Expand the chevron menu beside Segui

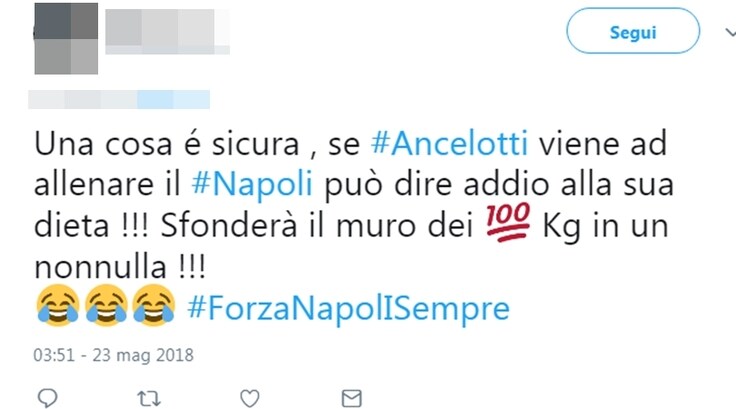(x=730, y=32)
